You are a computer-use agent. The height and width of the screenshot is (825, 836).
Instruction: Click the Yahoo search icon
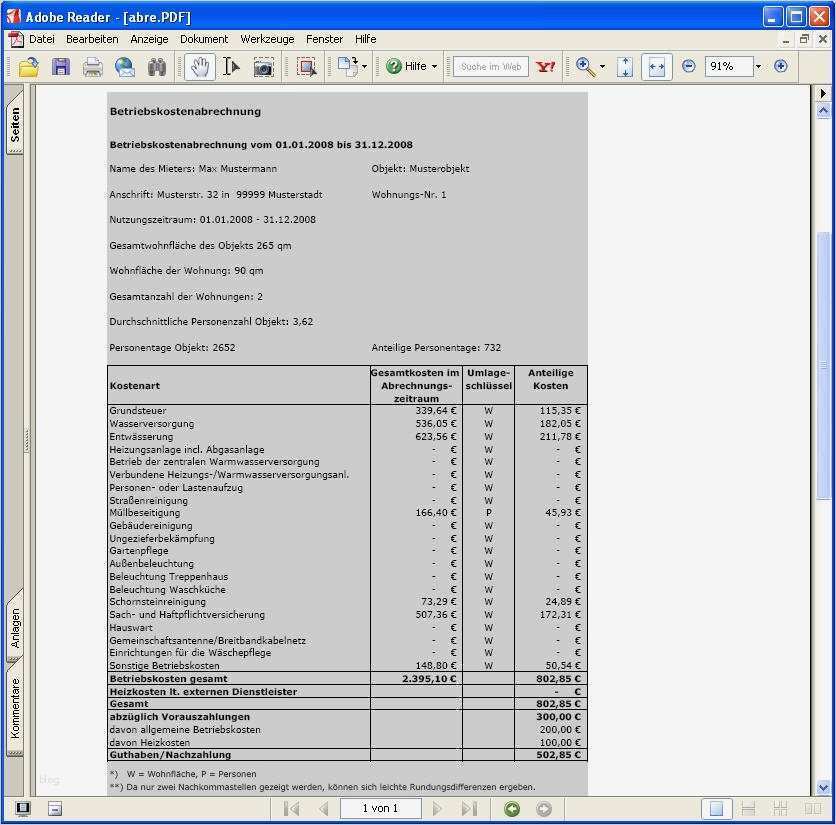tap(546, 66)
